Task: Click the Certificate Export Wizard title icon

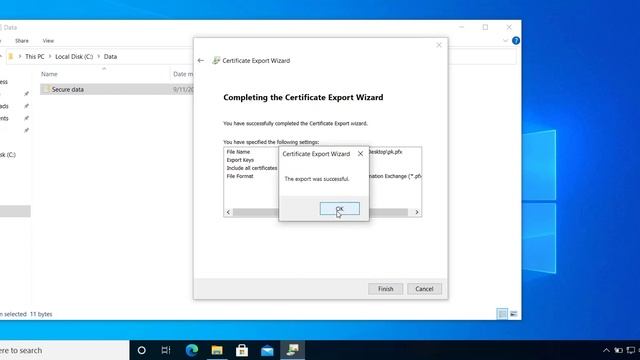Action: 216,60
